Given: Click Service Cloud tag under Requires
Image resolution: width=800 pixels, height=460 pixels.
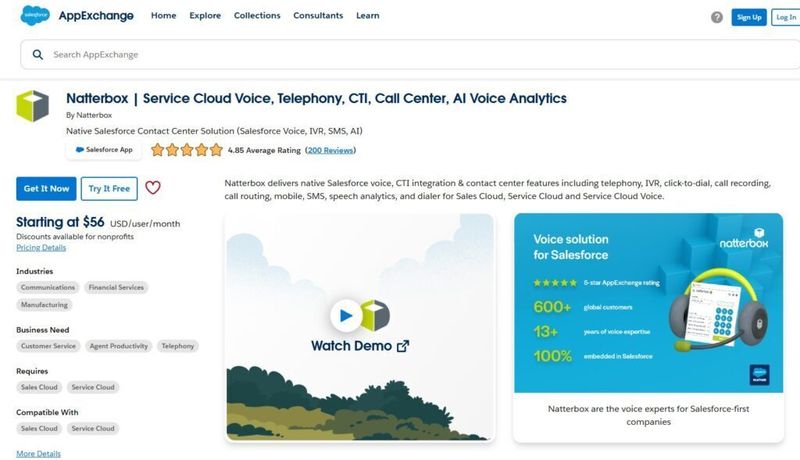Looking at the screenshot, I should pyautogui.click(x=93, y=388).
